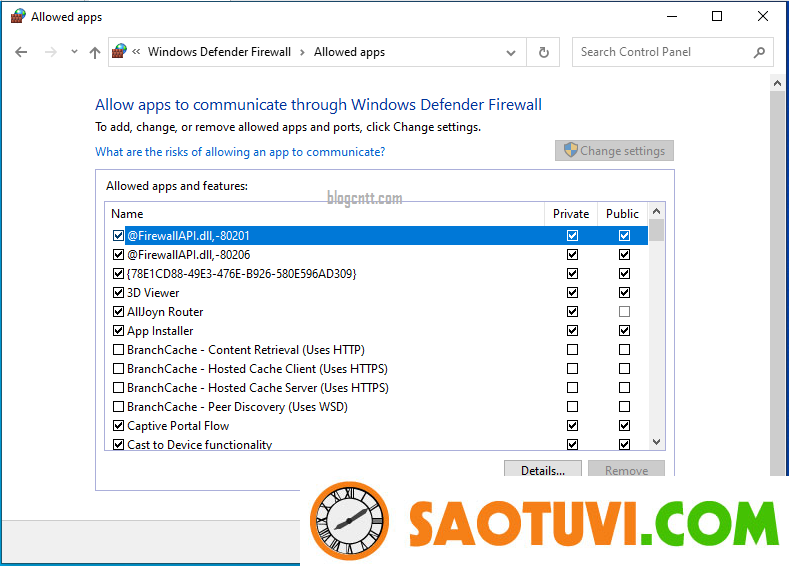Enable Private for BranchCache Peer Discovery
The image size is (789, 566).
coord(572,407)
